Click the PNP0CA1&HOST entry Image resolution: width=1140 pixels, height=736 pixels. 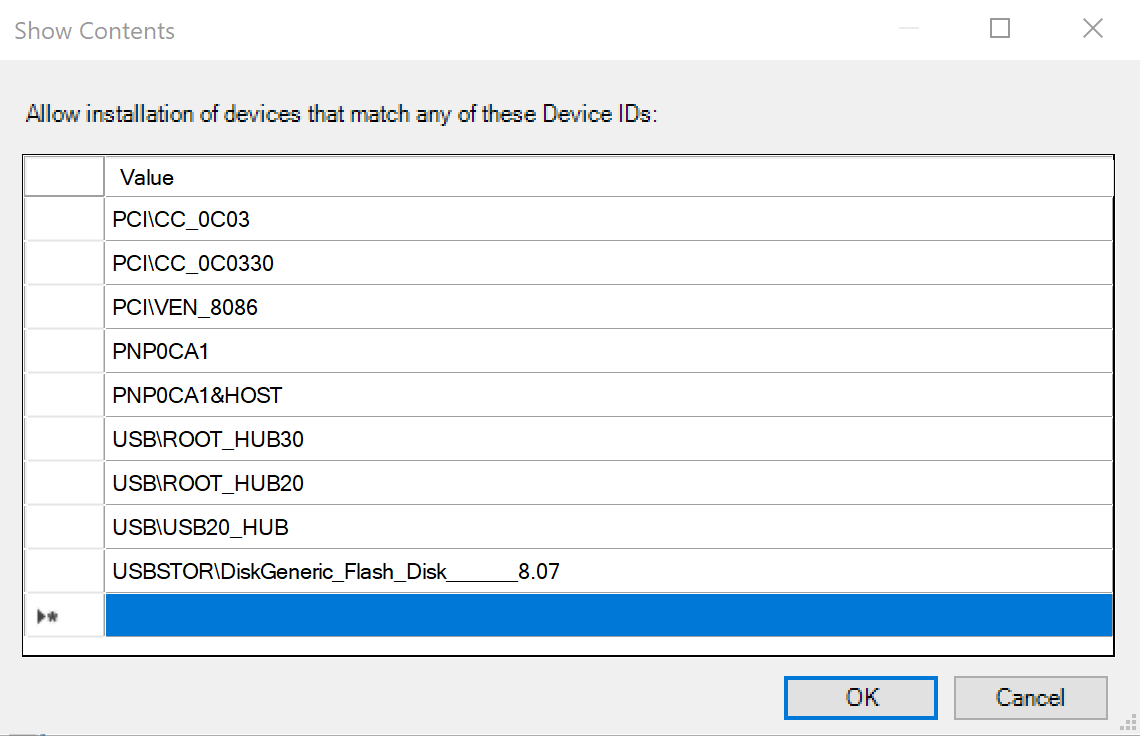click(x=608, y=395)
